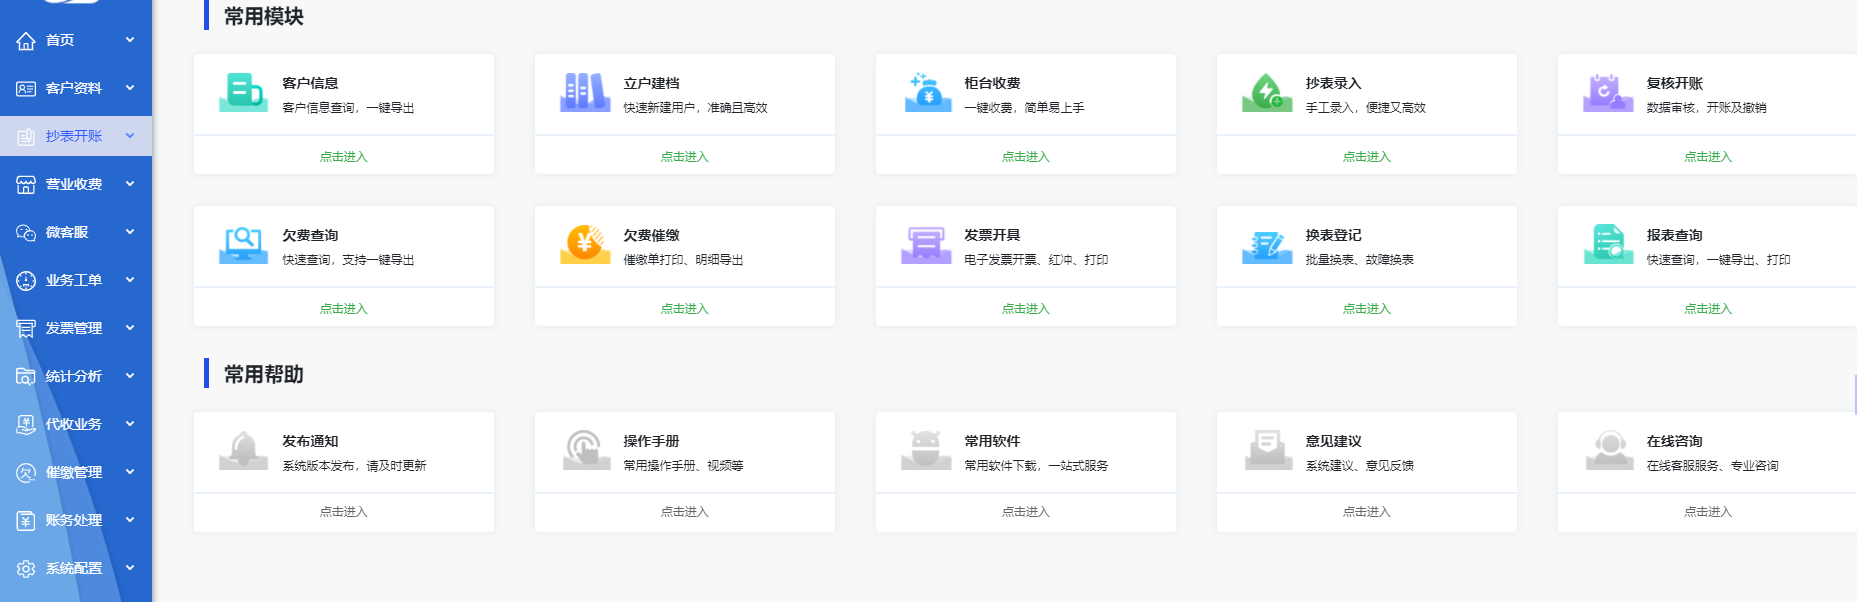Screen dimensions: 1857x602
Task: Click 点击进入 under 立户建档
Action: [x=685, y=157]
